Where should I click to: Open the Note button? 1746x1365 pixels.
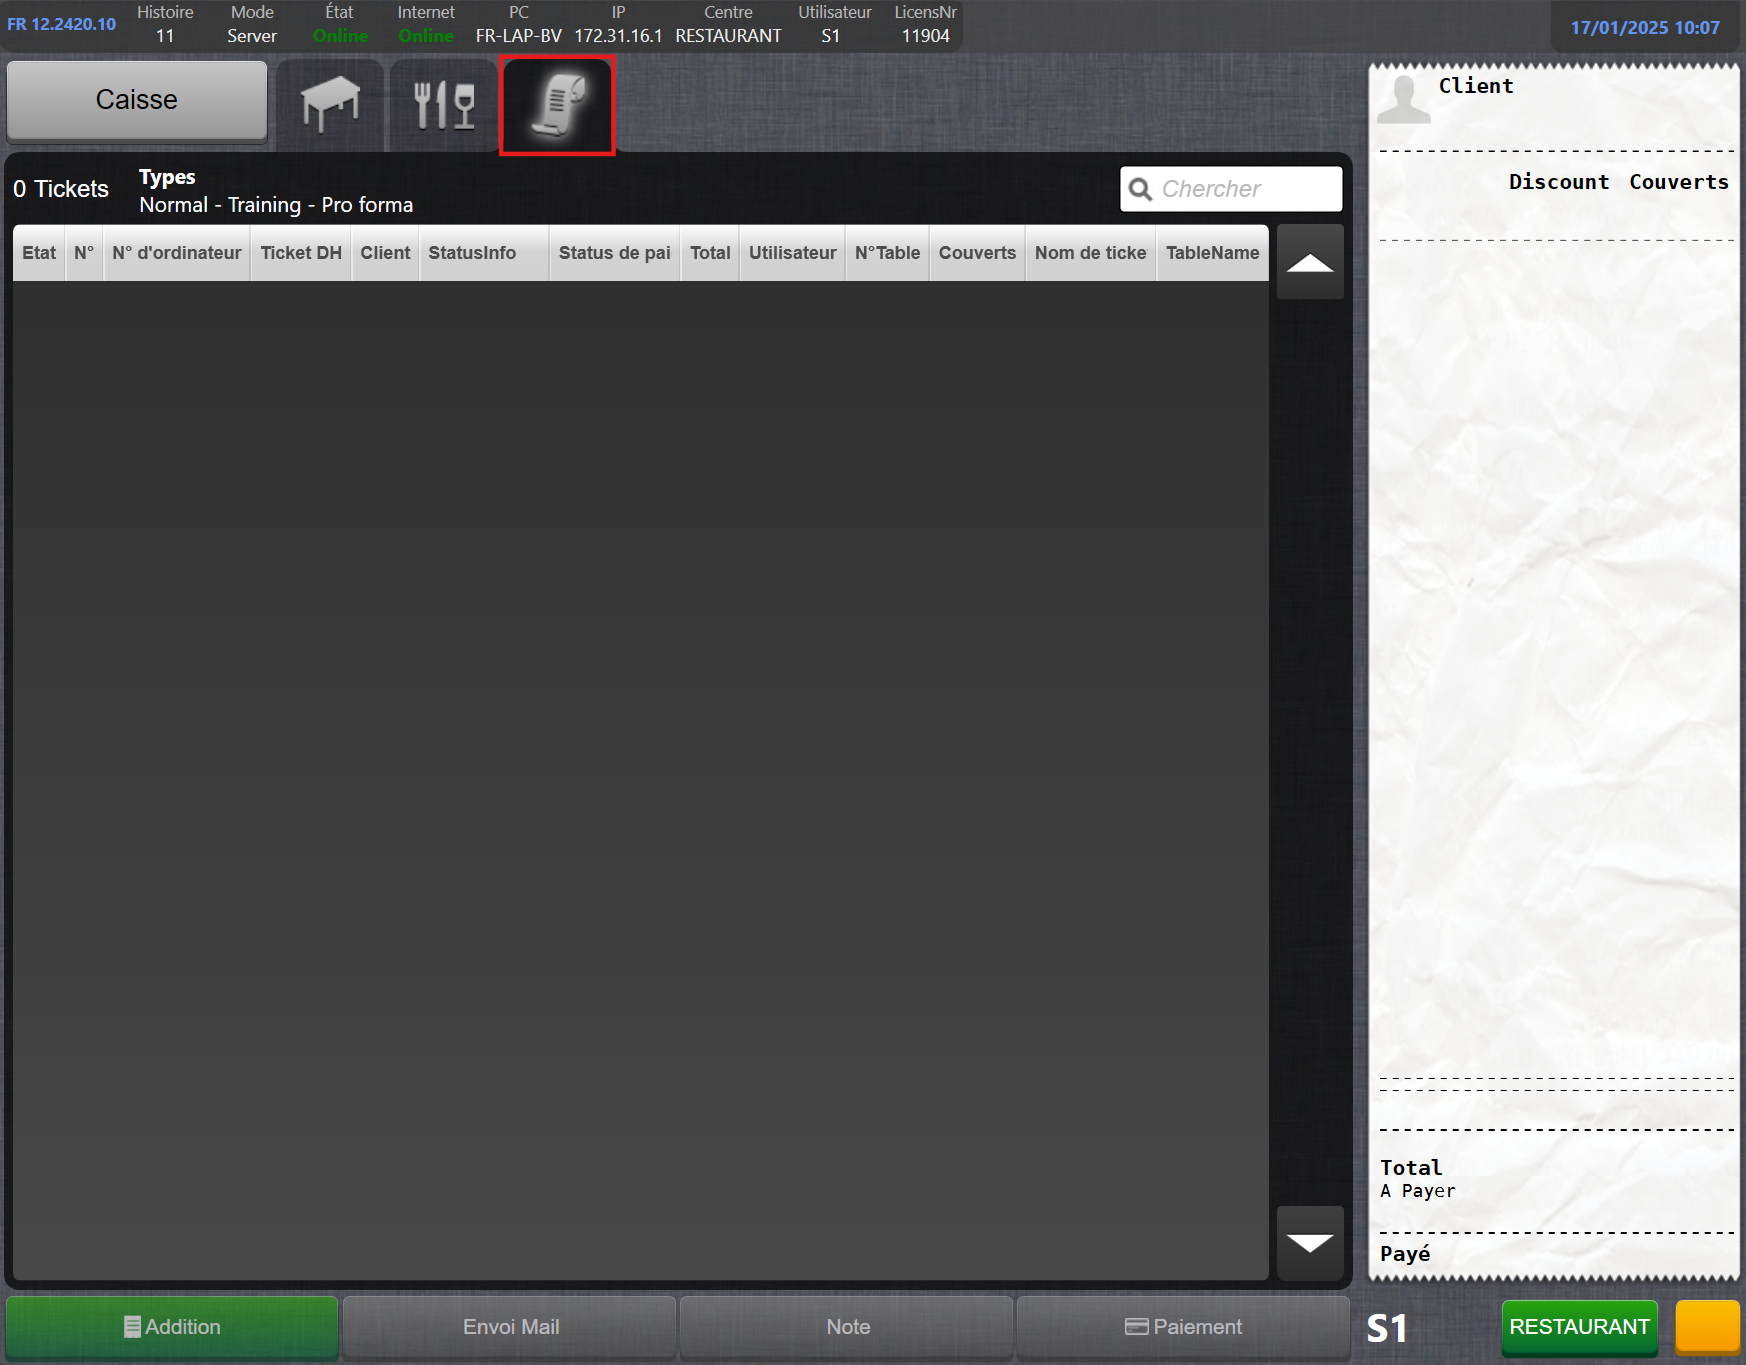click(x=847, y=1327)
